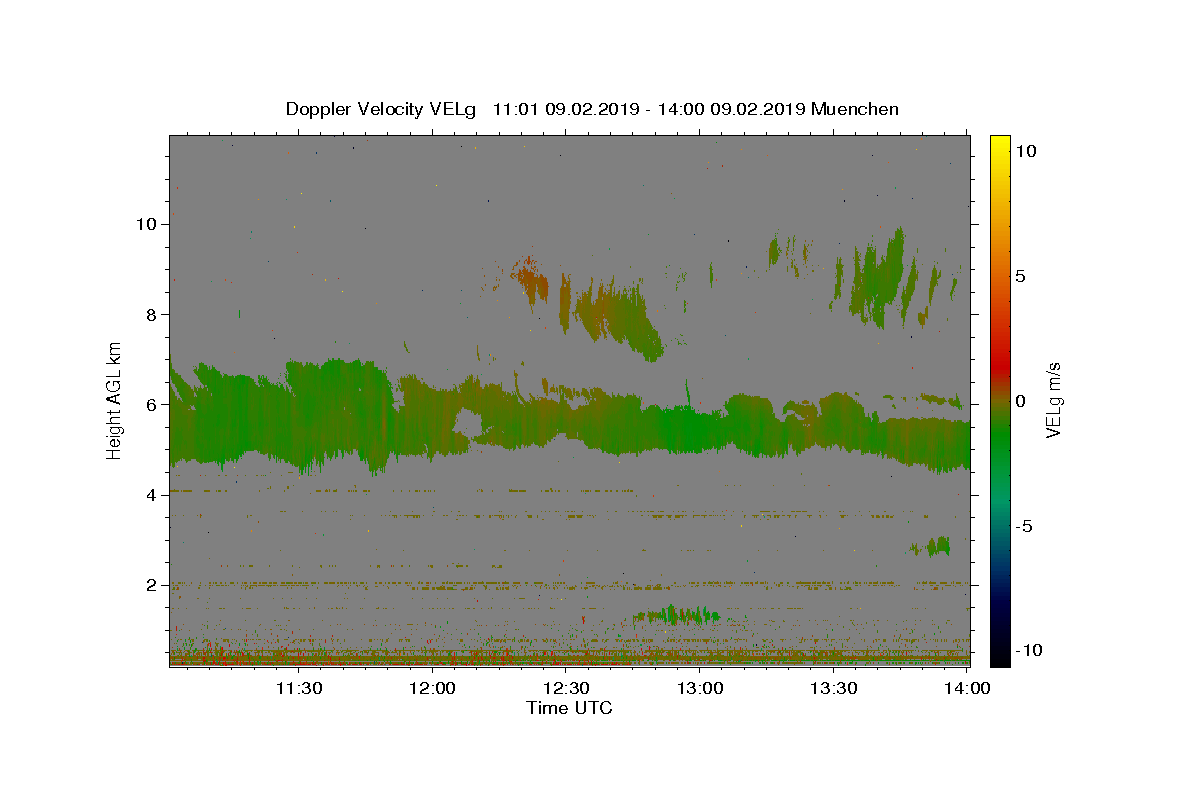The image size is (1200, 800).
Task: Click the colorbar label "-10"
Action: pos(1028,651)
